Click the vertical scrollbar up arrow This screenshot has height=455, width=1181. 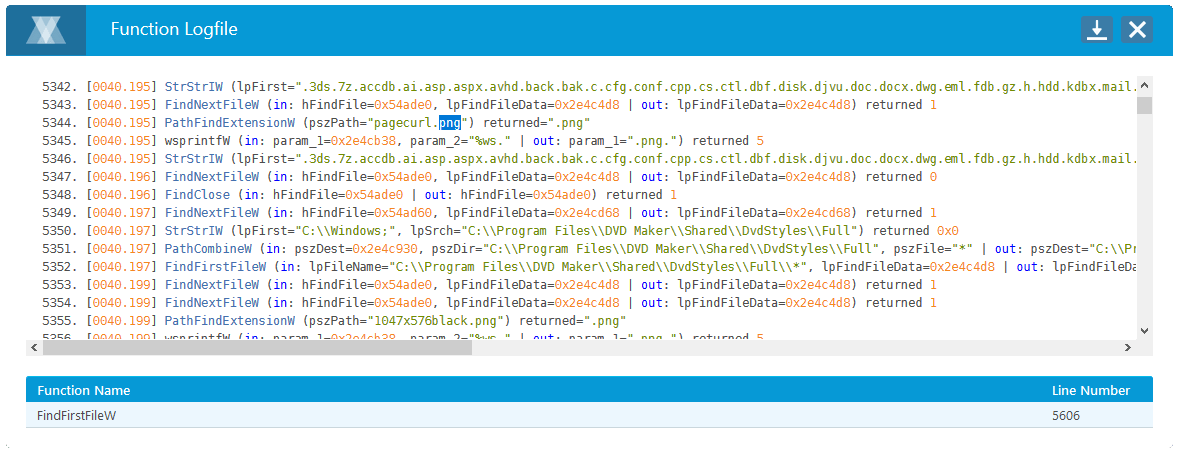pos(1144,84)
